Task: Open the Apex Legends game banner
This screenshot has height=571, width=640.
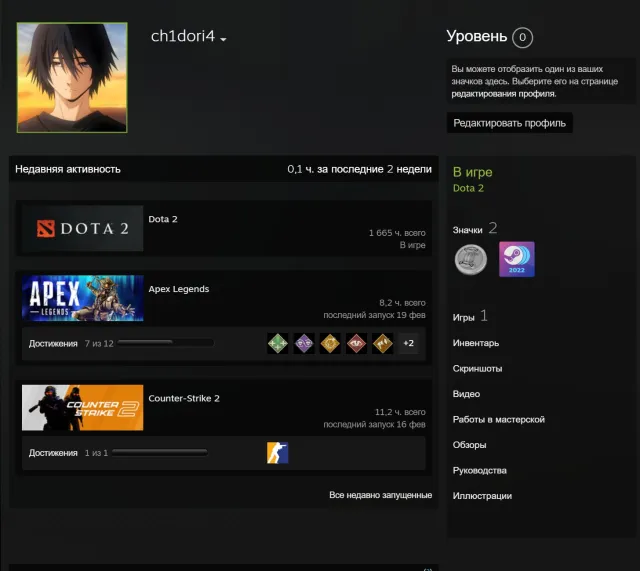Action: coord(82,298)
